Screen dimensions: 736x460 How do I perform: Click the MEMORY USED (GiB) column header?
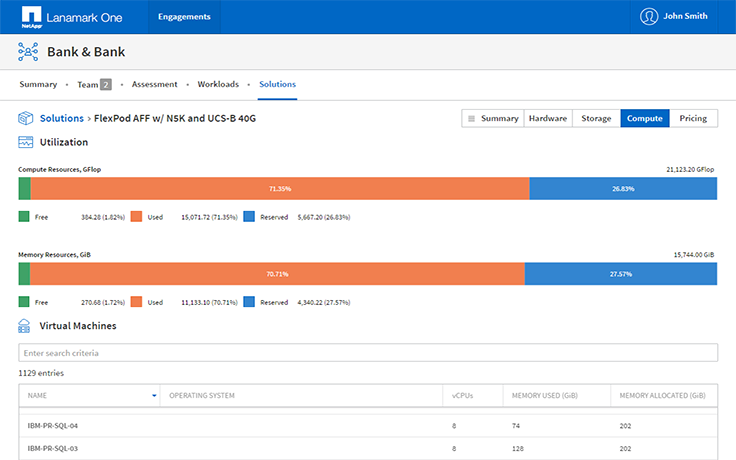point(543,396)
